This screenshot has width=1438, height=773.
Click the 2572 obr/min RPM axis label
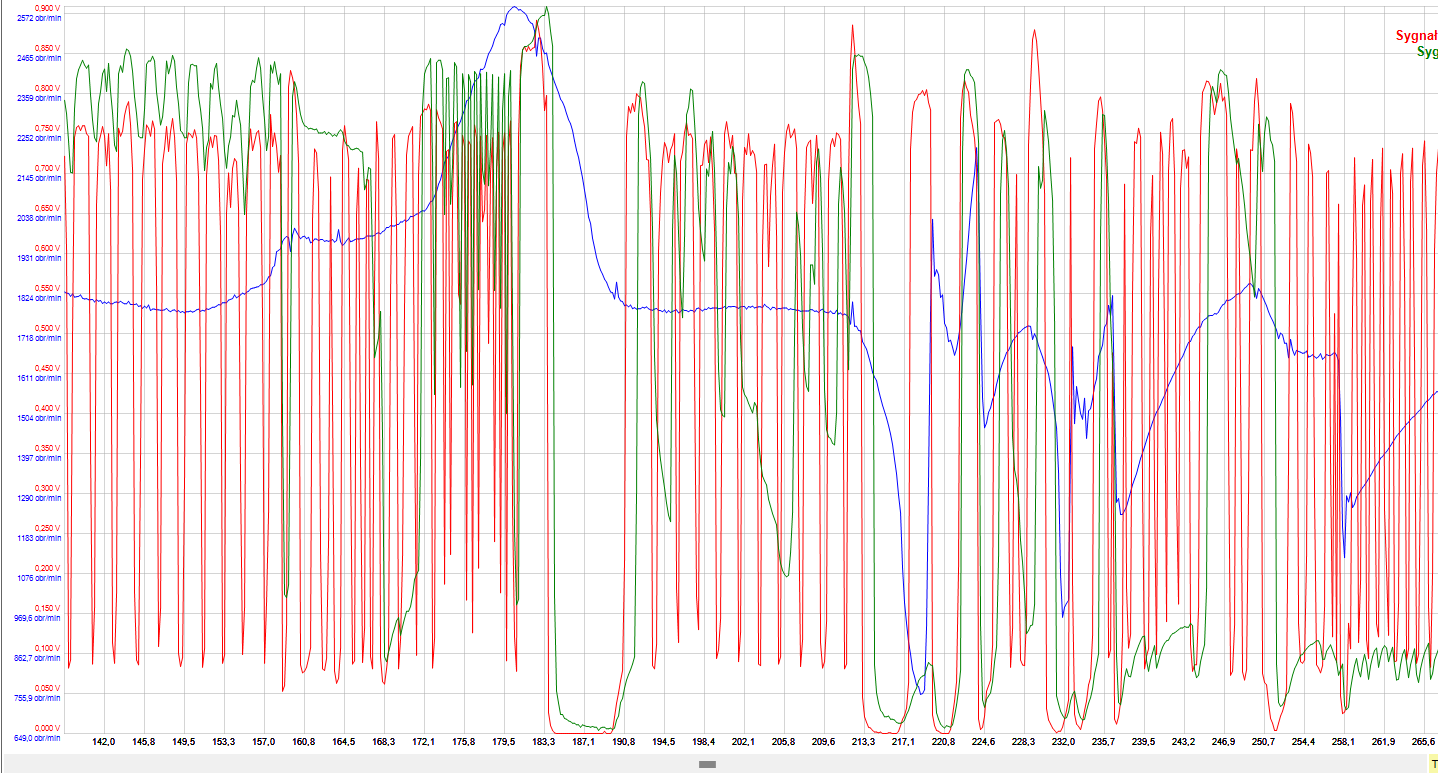tap(39, 18)
